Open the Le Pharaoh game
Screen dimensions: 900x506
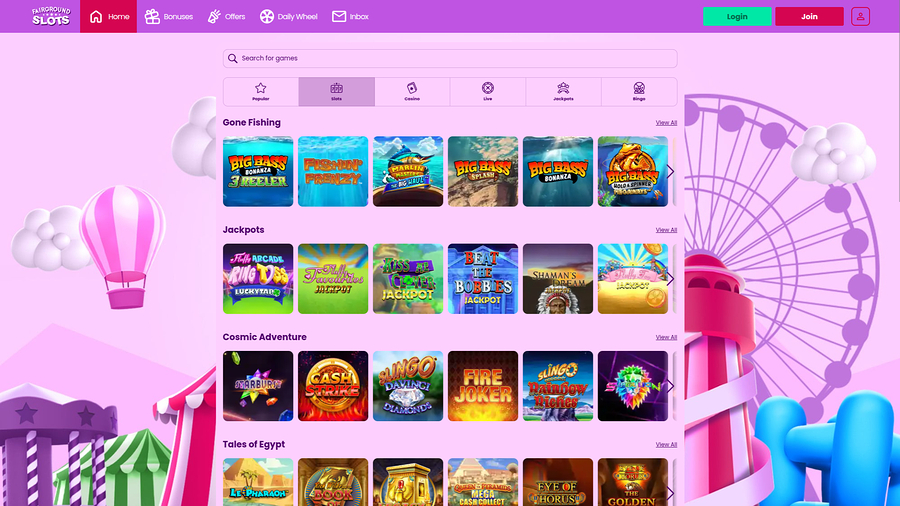(x=258, y=482)
